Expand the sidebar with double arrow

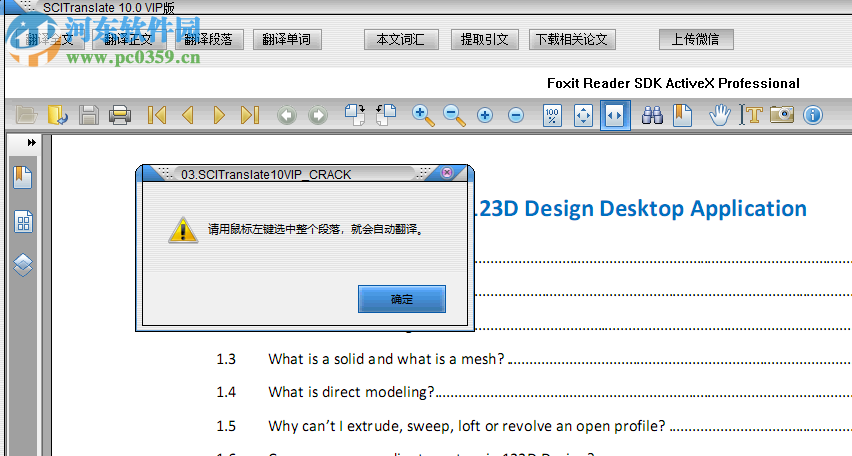(32, 142)
